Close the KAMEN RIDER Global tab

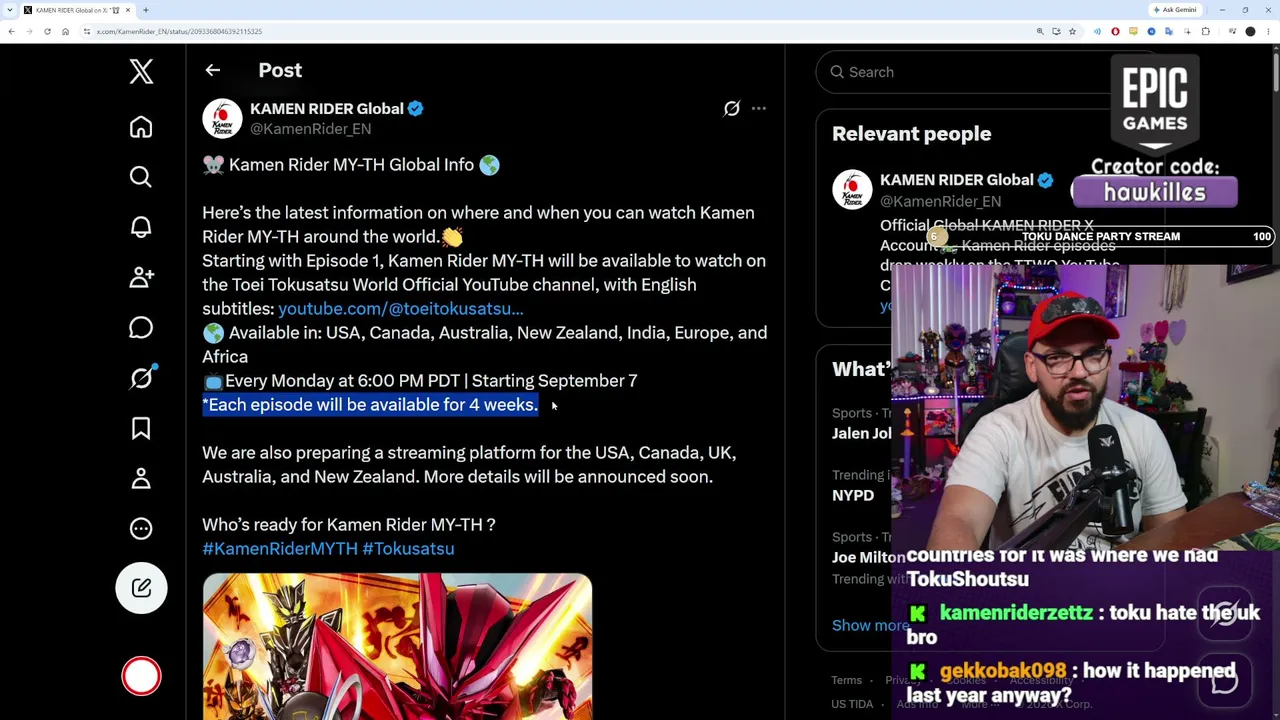pos(128,10)
